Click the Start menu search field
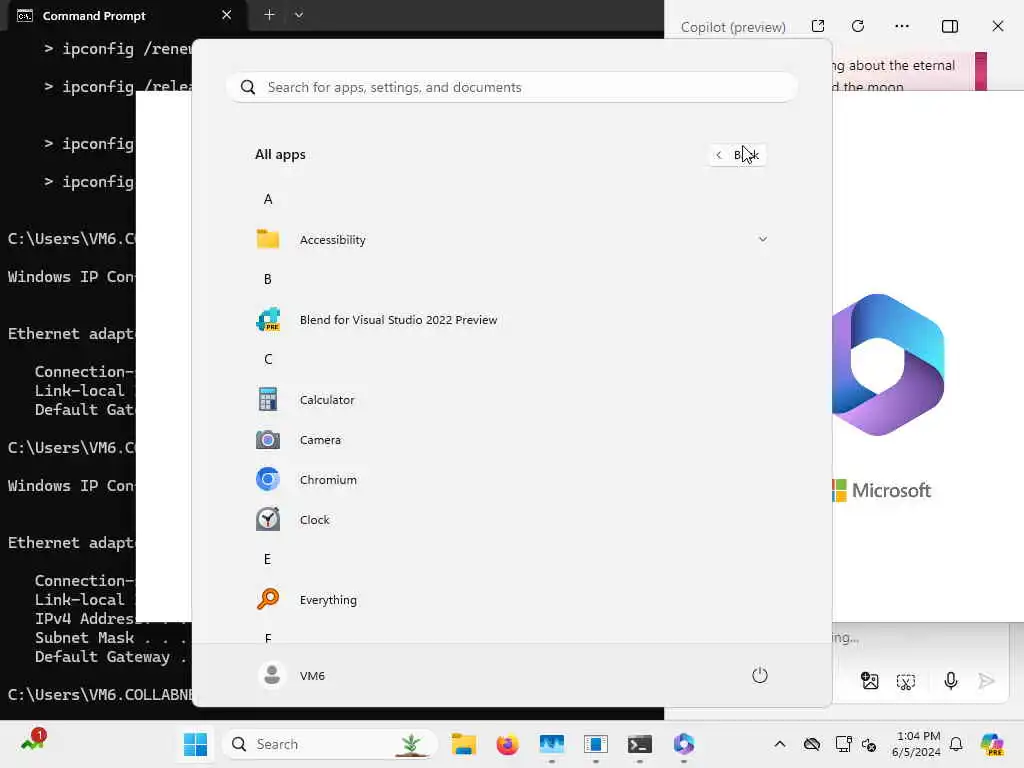The width and height of the screenshot is (1024, 768). click(511, 87)
